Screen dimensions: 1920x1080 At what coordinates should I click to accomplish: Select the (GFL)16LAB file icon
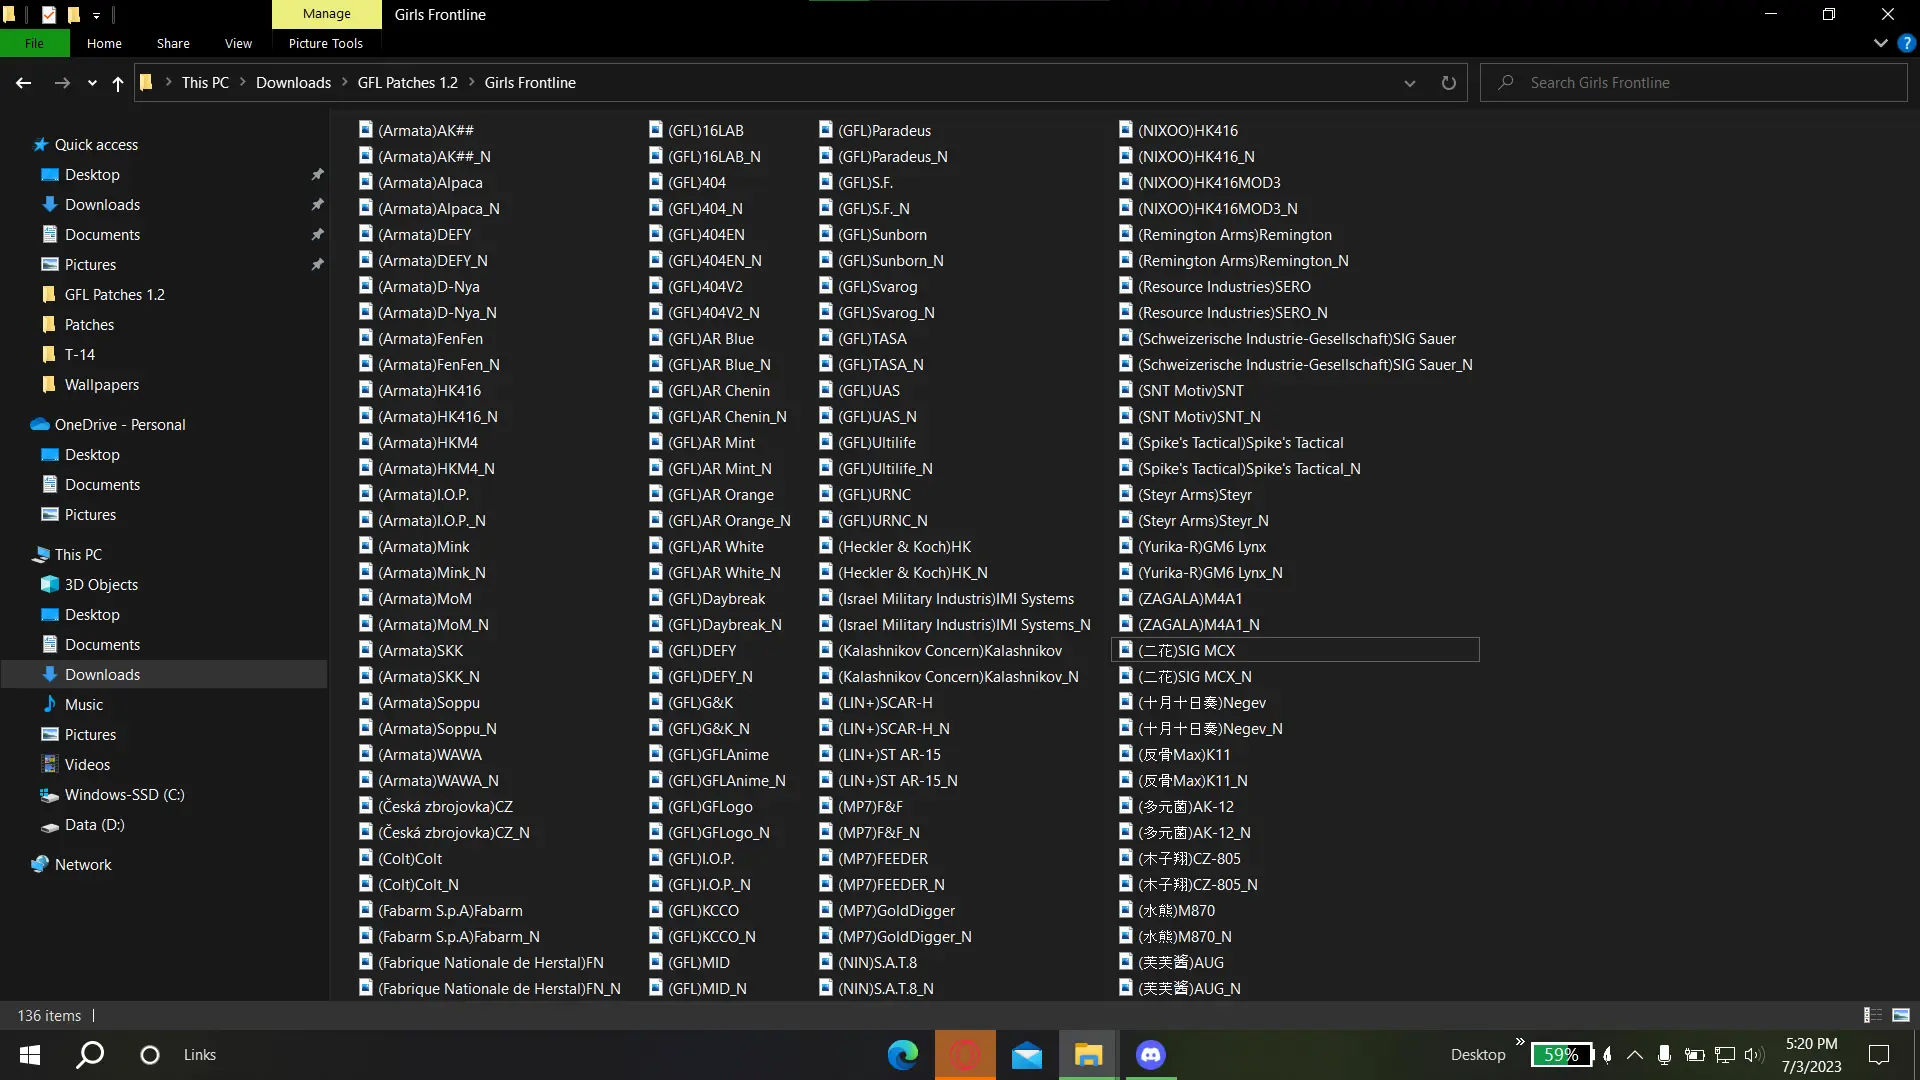pyautogui.click(x=656, y=130)
